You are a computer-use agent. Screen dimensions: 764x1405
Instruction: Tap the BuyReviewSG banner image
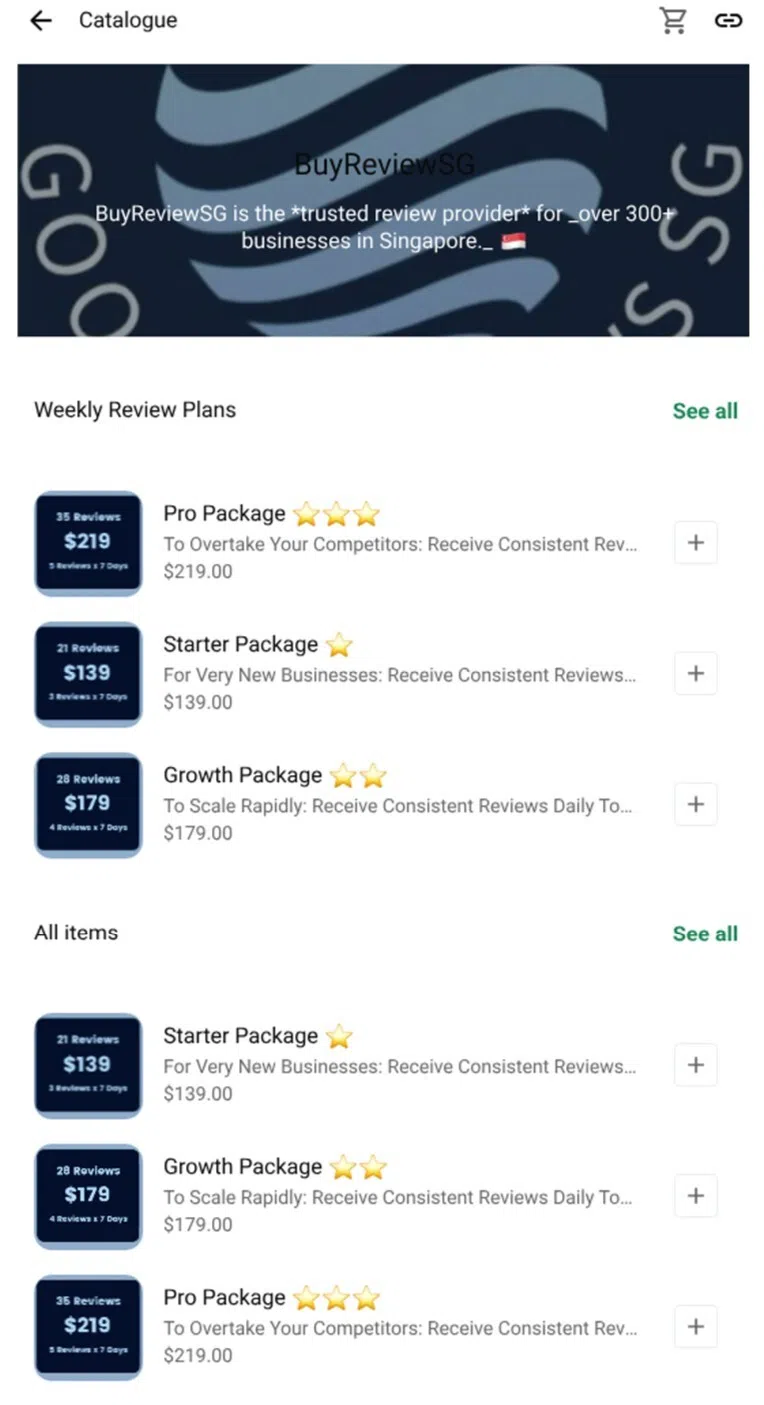(383, 200)
